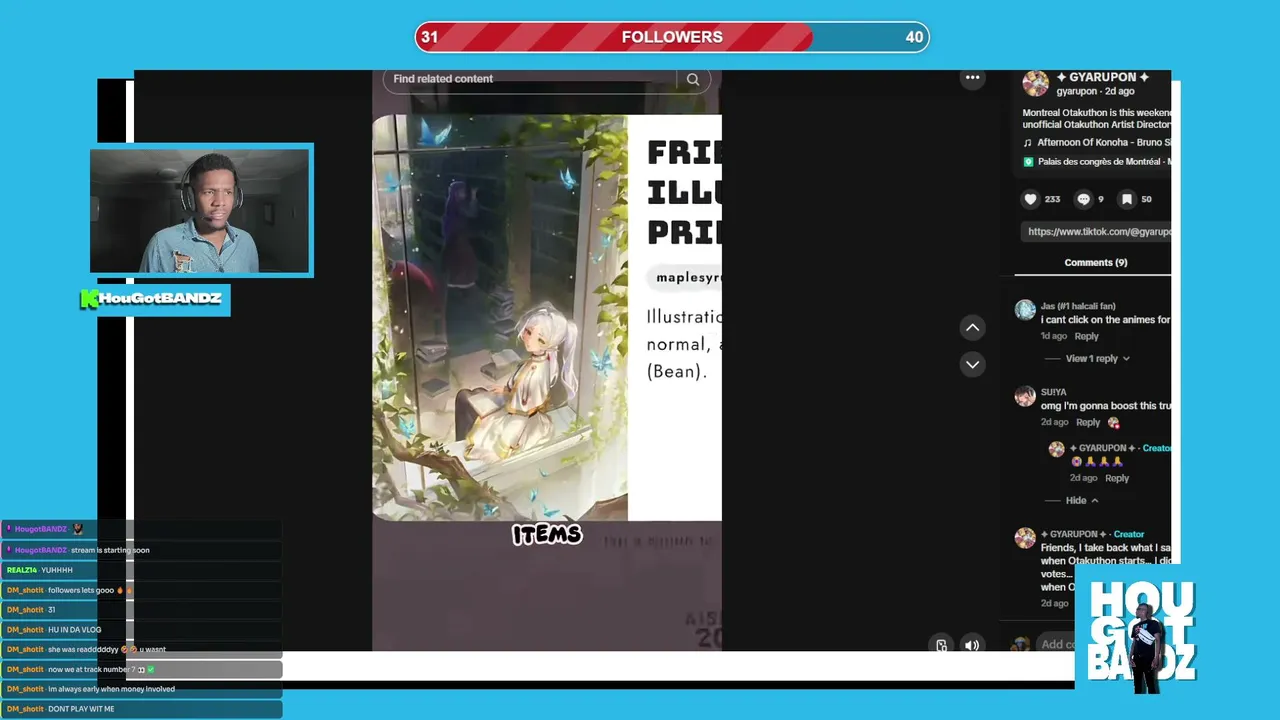Screen dimensions: 1280x720
Task: Like the video with the heart icon
Action: pos(1030,199)
